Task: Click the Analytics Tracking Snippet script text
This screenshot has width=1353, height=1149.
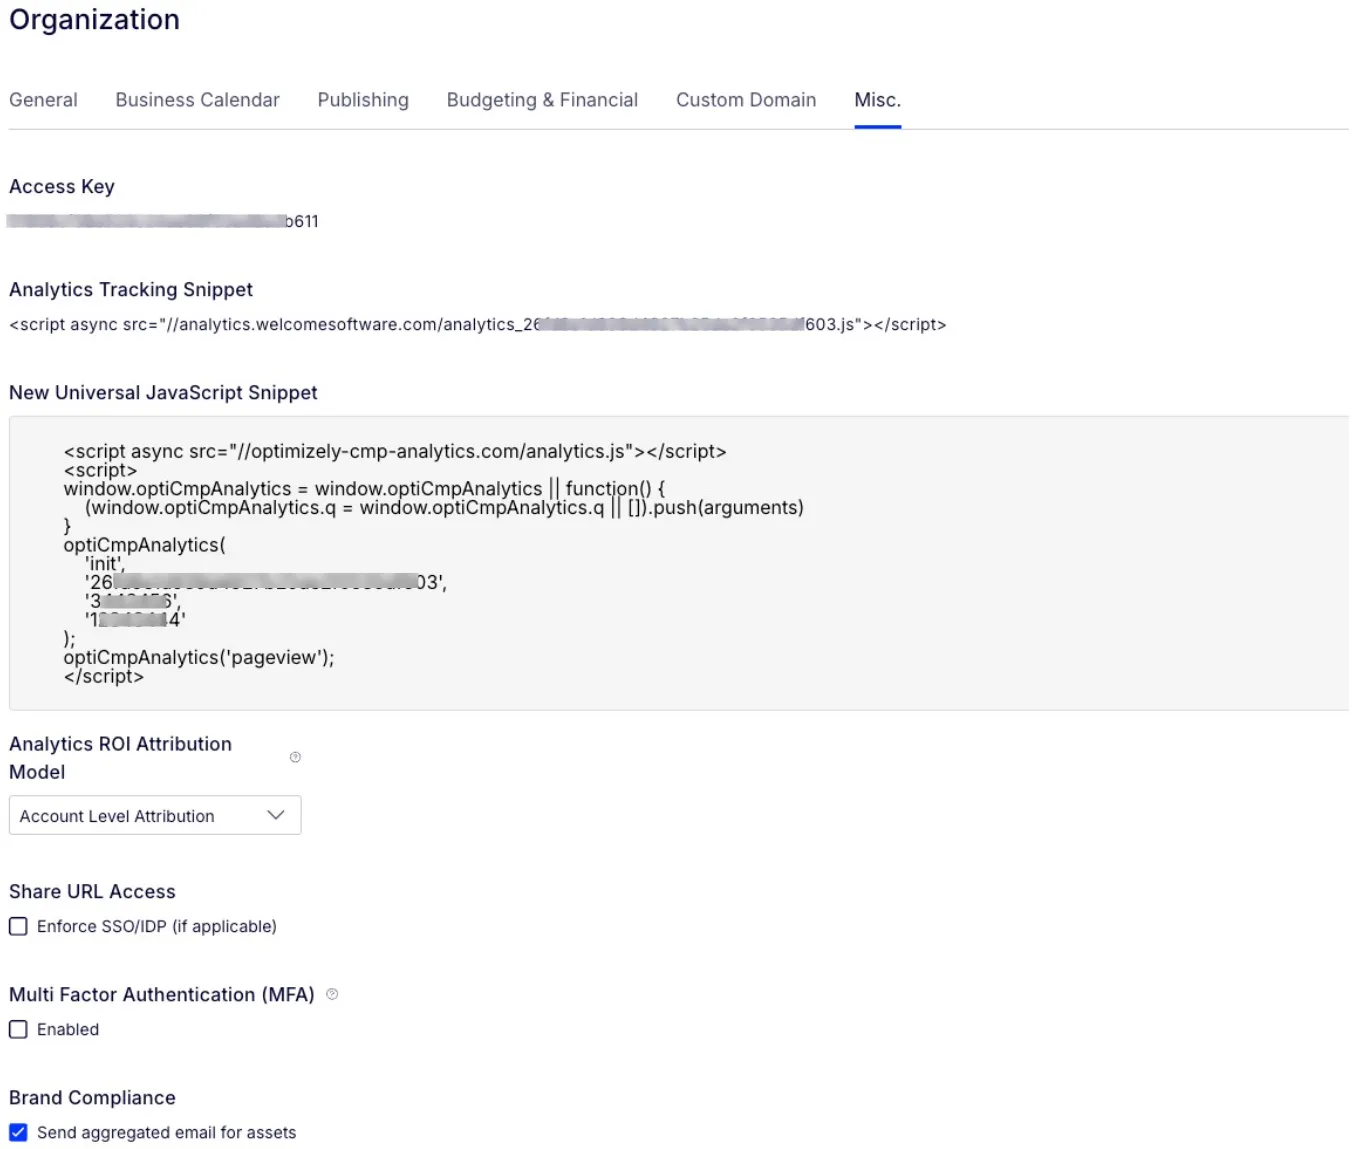Action: tap(477, 324)
